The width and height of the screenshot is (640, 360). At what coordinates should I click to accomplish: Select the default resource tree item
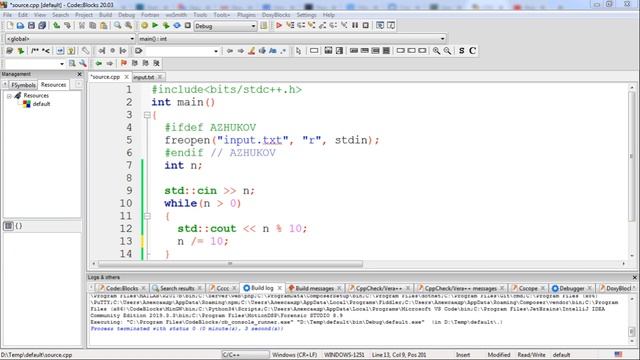tap(41, 104)
